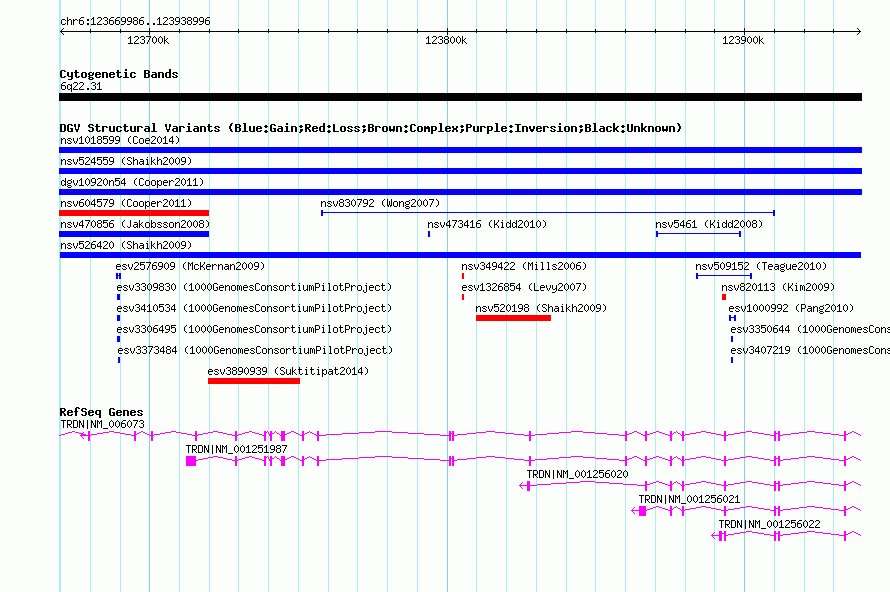The width and height of the screenshot is (890, 592).
Task: Click the nsv830792 thin blue span line
Action: [548, 213]
